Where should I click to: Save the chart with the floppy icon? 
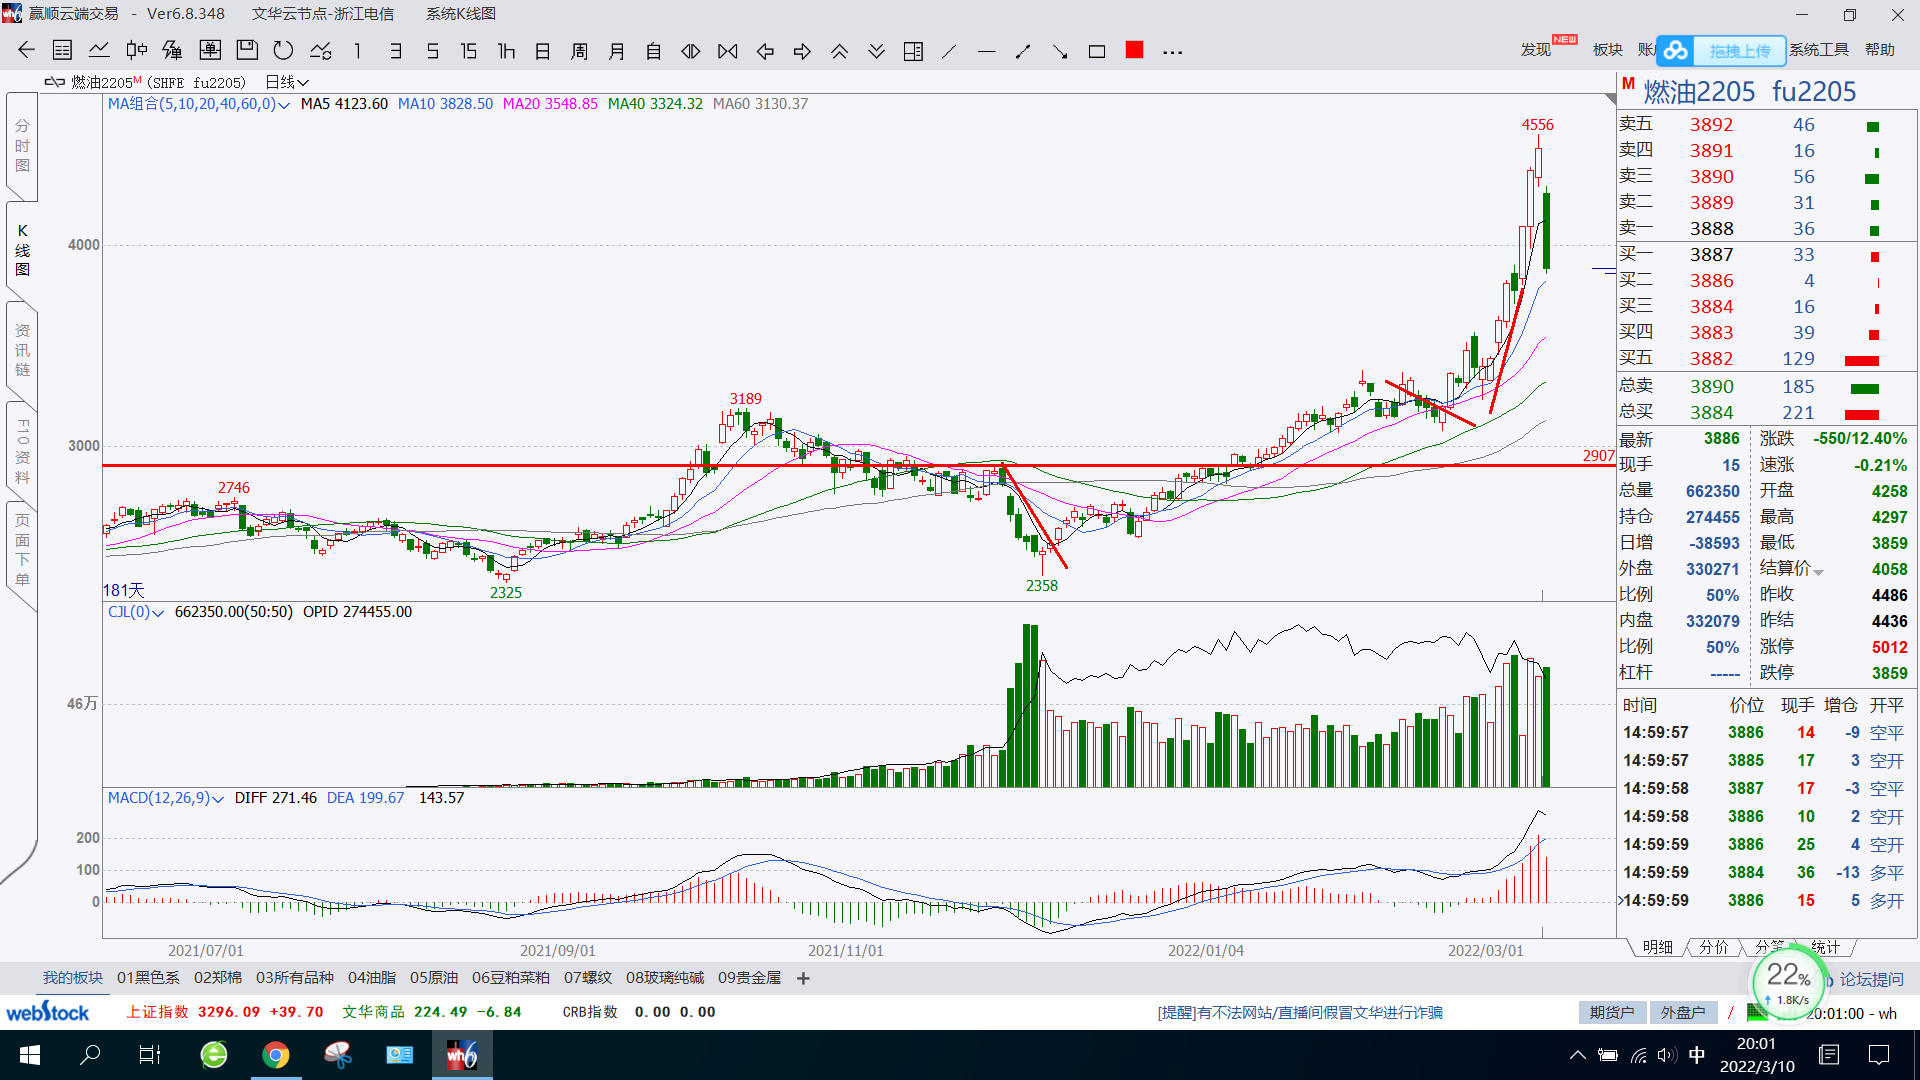tap(247, 50)
